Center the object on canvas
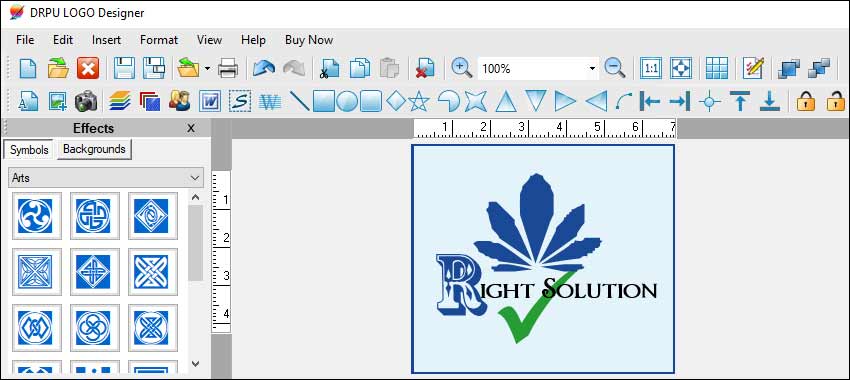 point(710,101)
